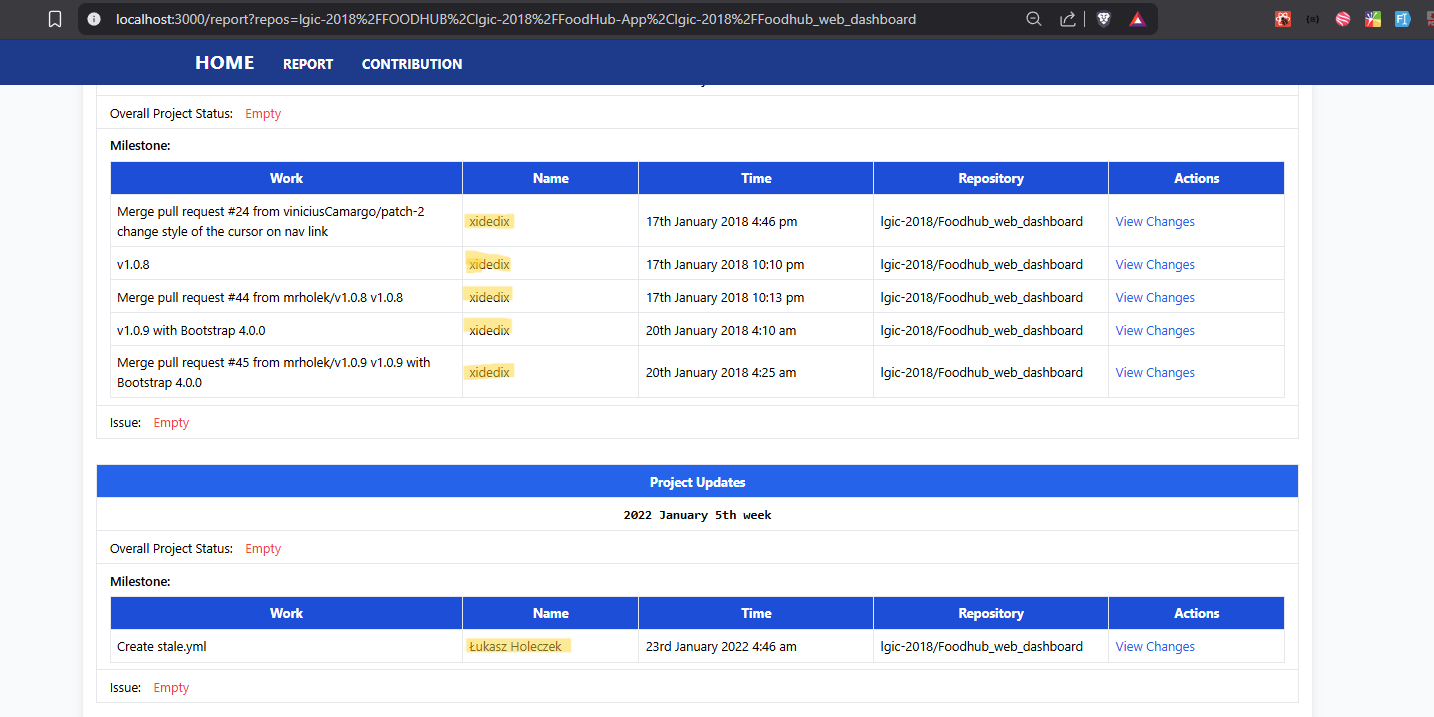Click the curly-braces JSON extension icon
This screenshot has height=717, width=1434.
click(1313, 19)
